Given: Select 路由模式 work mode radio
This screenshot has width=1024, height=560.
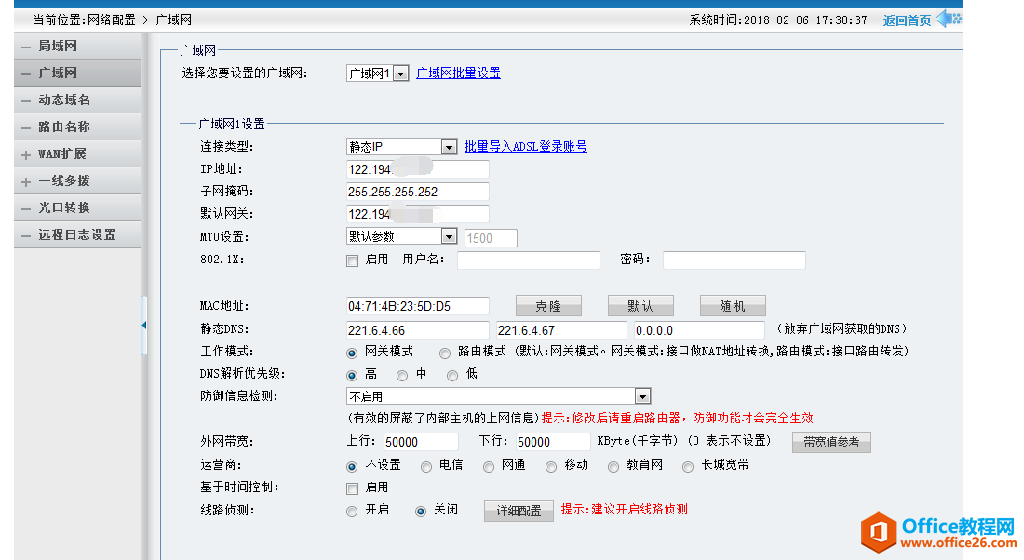Looking at the screenshot, I should click(x=445, y=352).
